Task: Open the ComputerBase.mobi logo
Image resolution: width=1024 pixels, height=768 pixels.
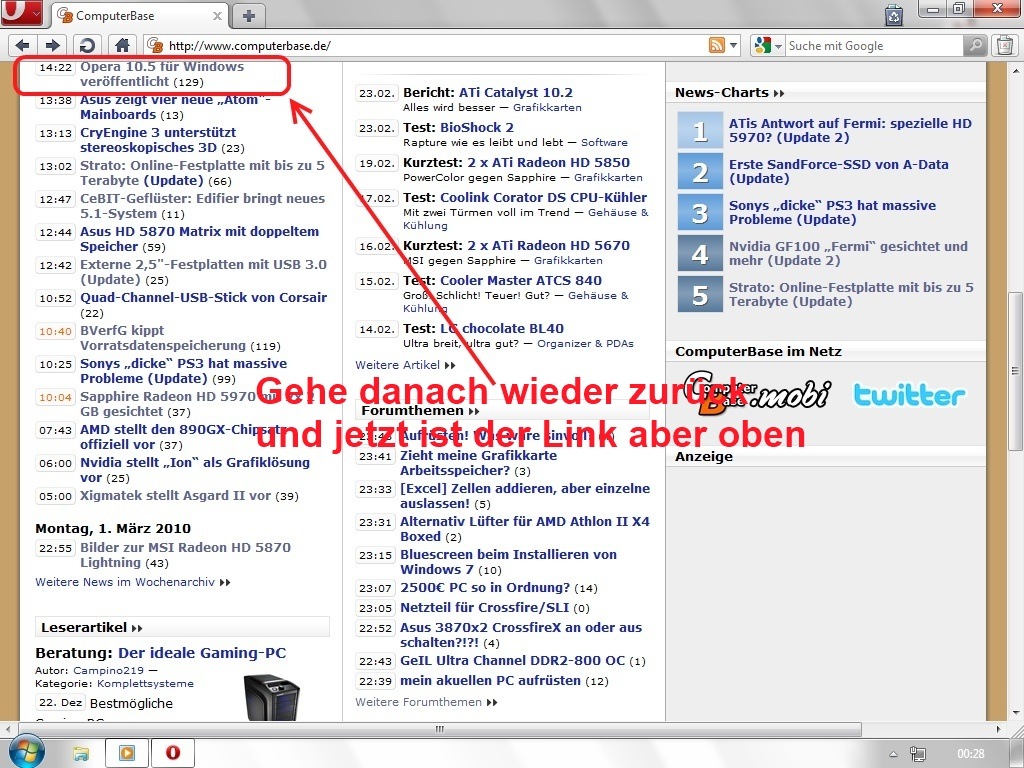Action: [x=756, y=394]
